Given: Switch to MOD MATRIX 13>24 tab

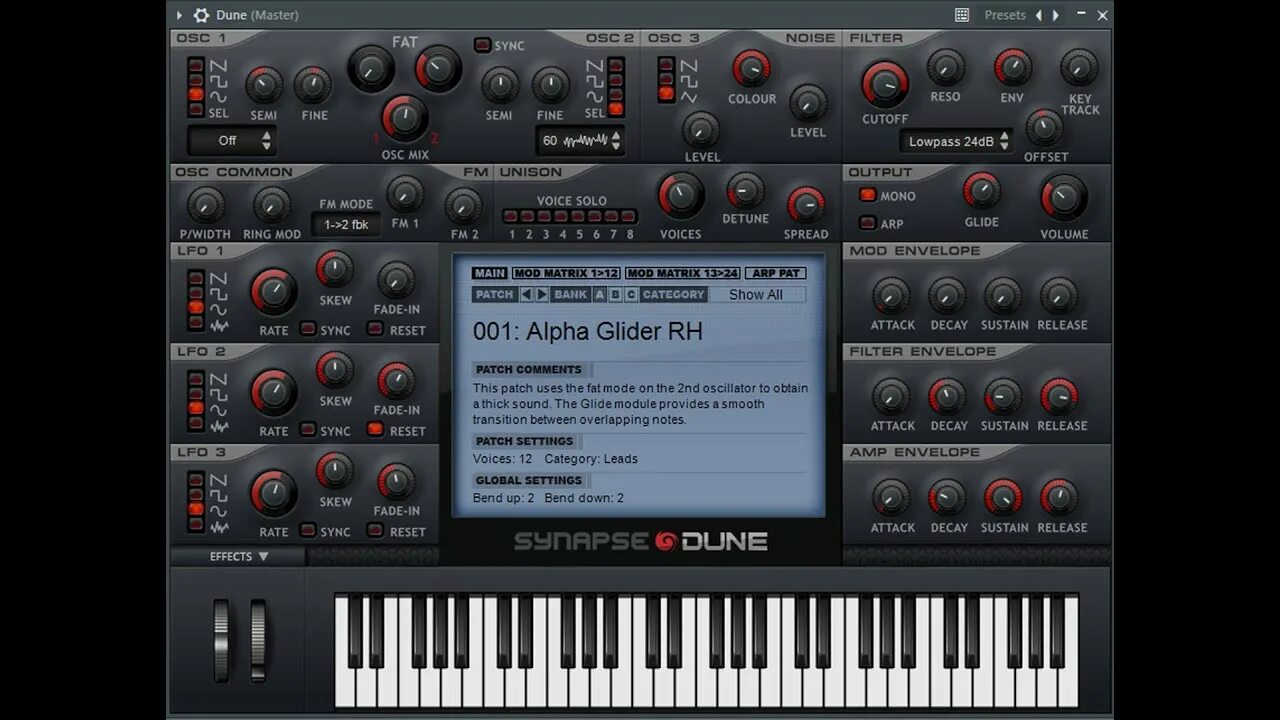Looking at the screenshot, I should pyautogui.click(x=683, y=273).
